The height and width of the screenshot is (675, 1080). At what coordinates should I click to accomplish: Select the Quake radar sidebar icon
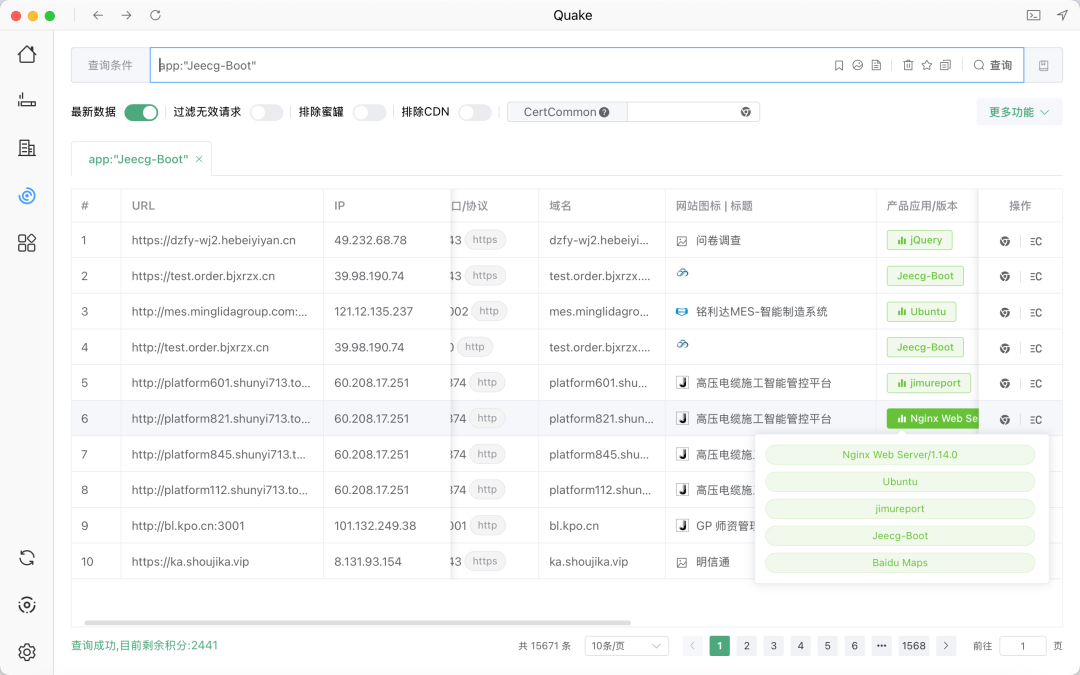click(x=27, y=196)
